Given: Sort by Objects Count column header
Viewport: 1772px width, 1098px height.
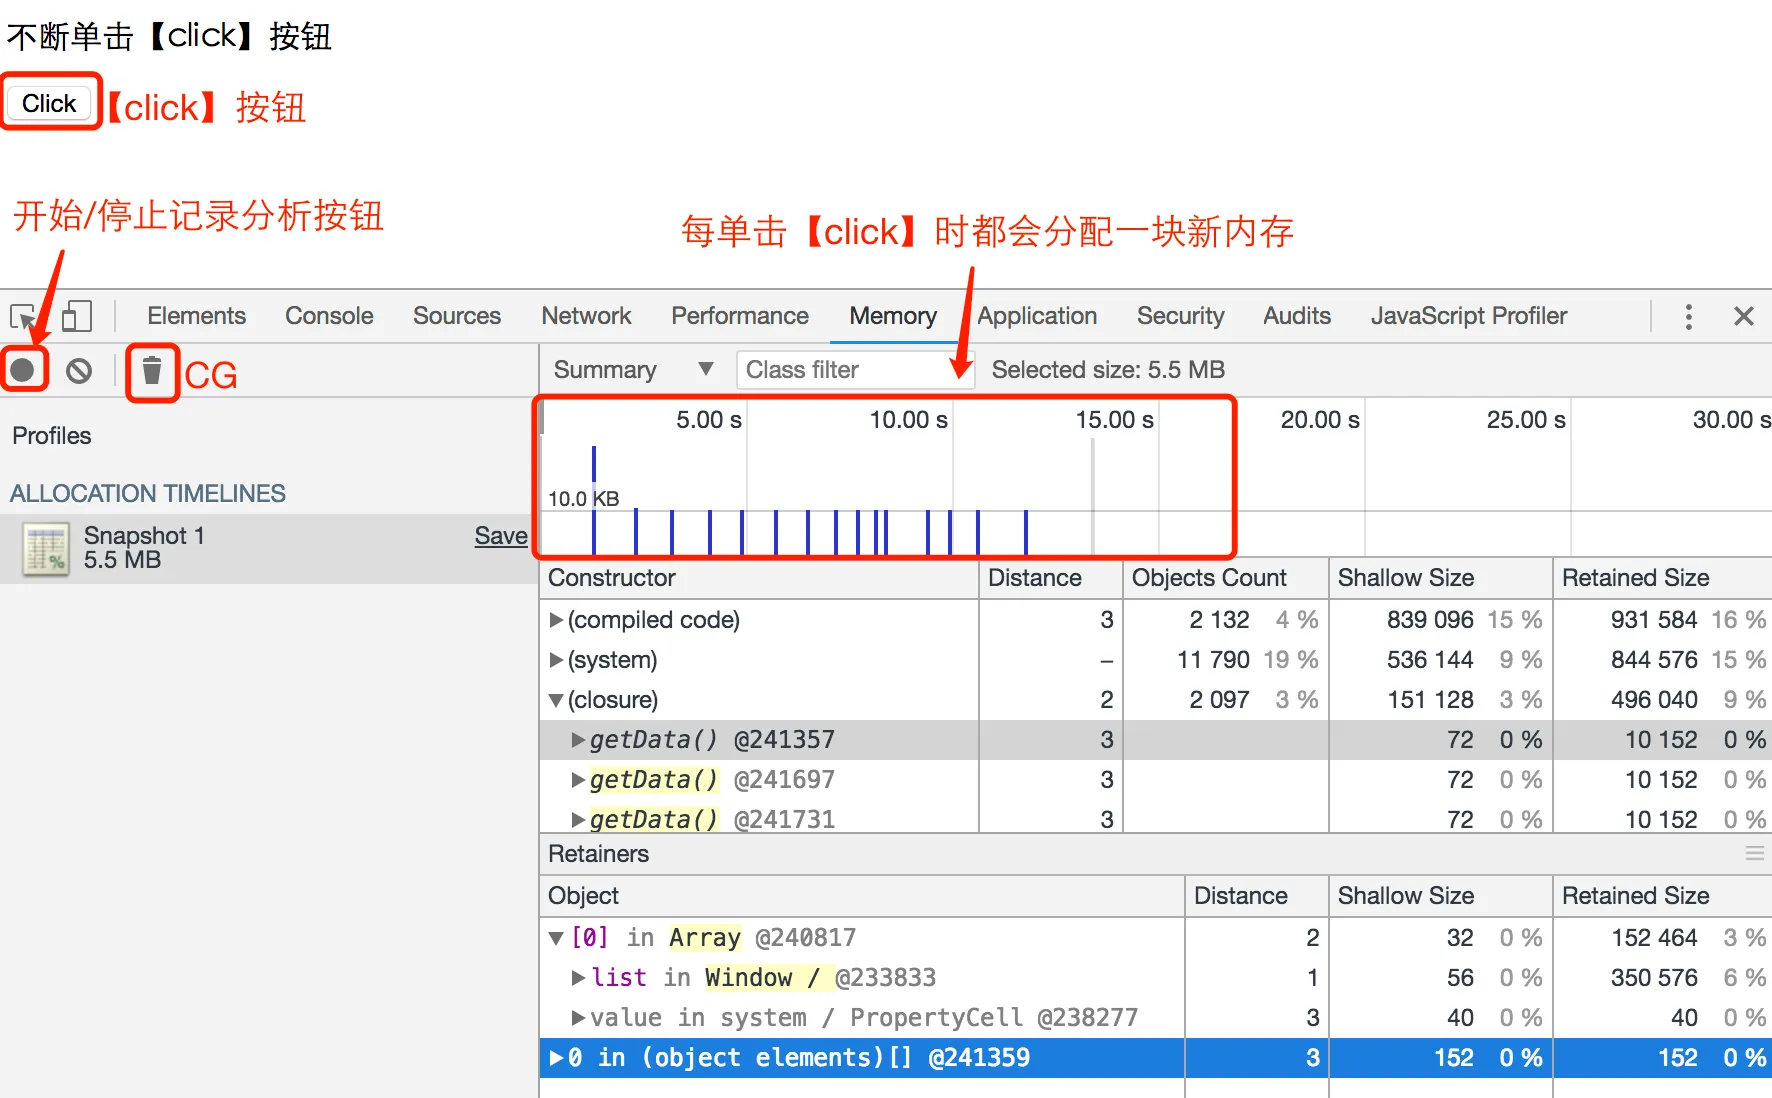Looking at the screenshot, I should (1226, 578).
